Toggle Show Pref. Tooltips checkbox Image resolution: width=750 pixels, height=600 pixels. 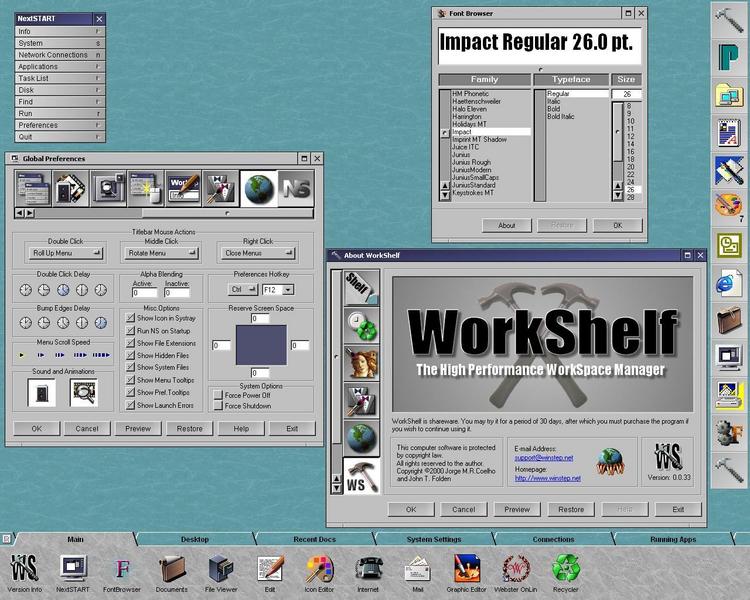pyautogui.click(x=130, y=392)
